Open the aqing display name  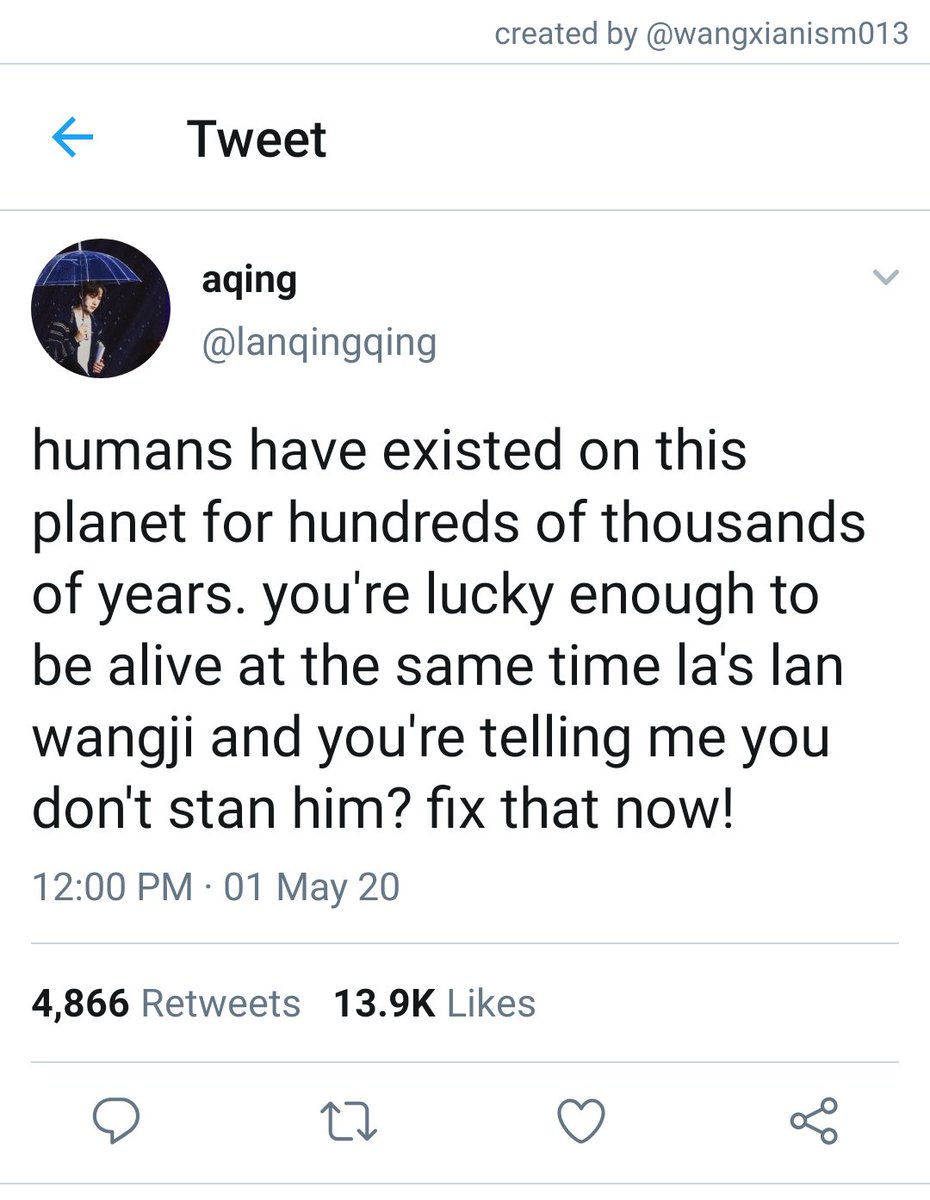(x=249, y=281)
